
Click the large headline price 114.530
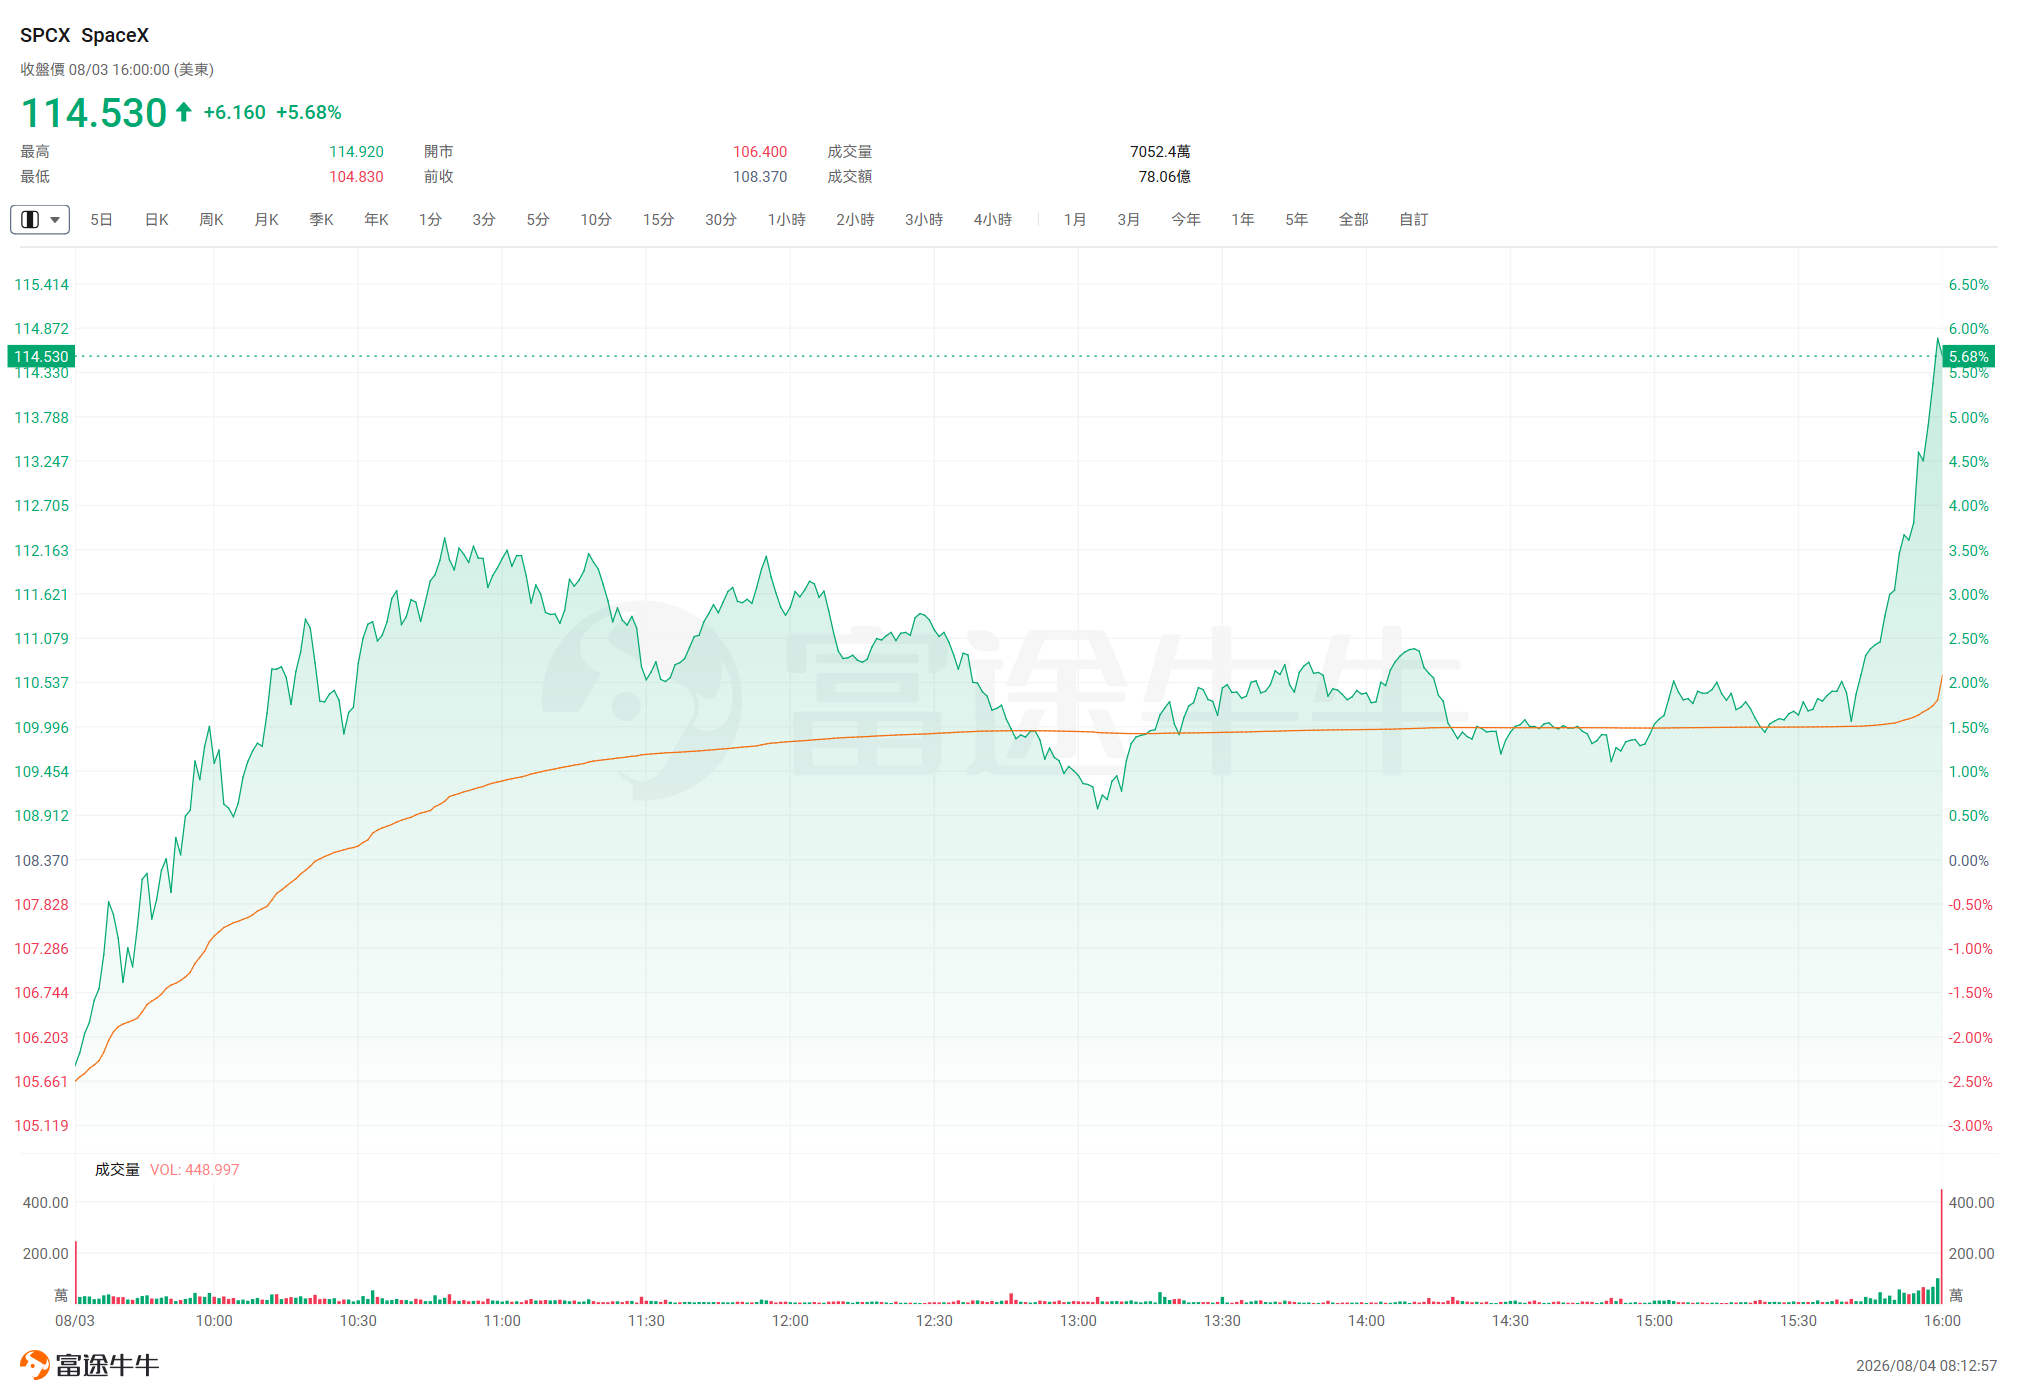pyautogui.click(x=94, y=113)
